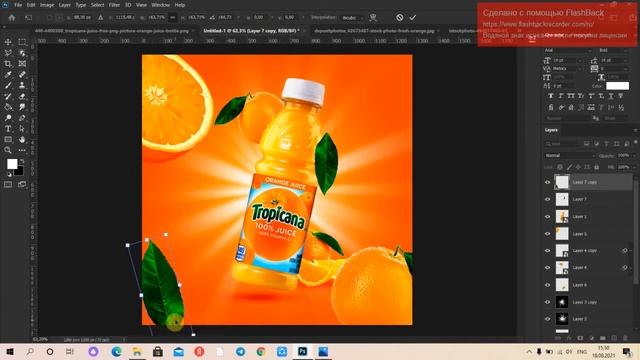Hide Layer 7
Image resolution: width=640 pixels, height=360 pixels.
tap(548, 199)
